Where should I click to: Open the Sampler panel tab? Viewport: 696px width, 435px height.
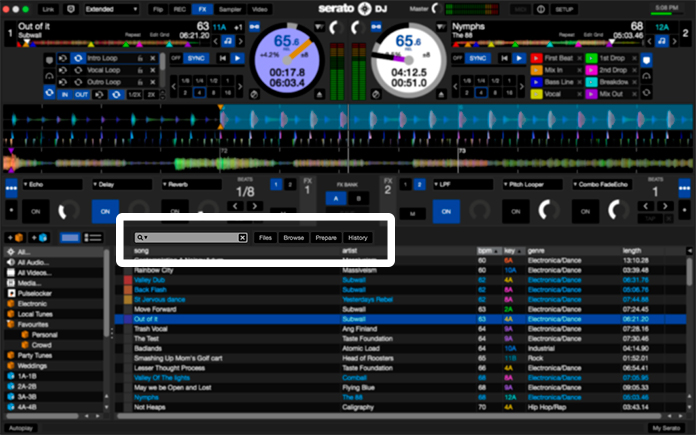tap(230, 9)
